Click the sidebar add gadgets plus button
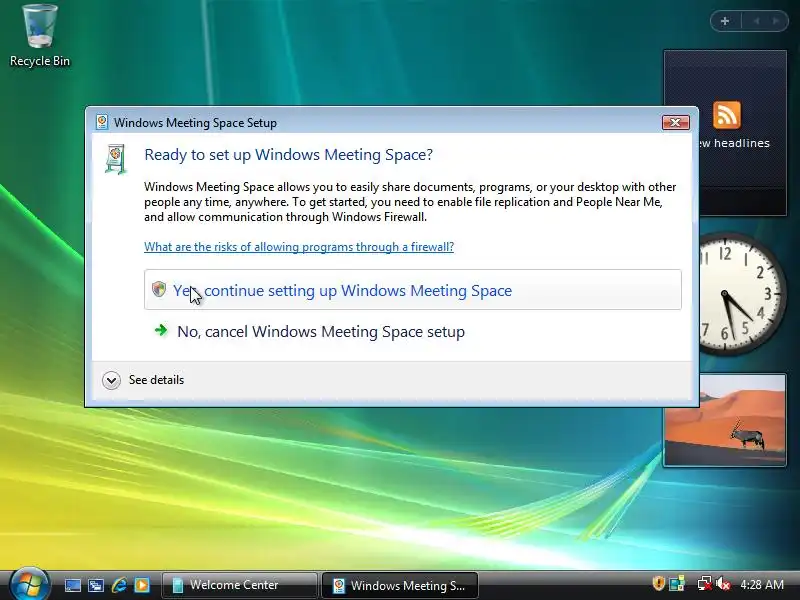This screenshot has height=600, width=800. (x=725, y=21)
